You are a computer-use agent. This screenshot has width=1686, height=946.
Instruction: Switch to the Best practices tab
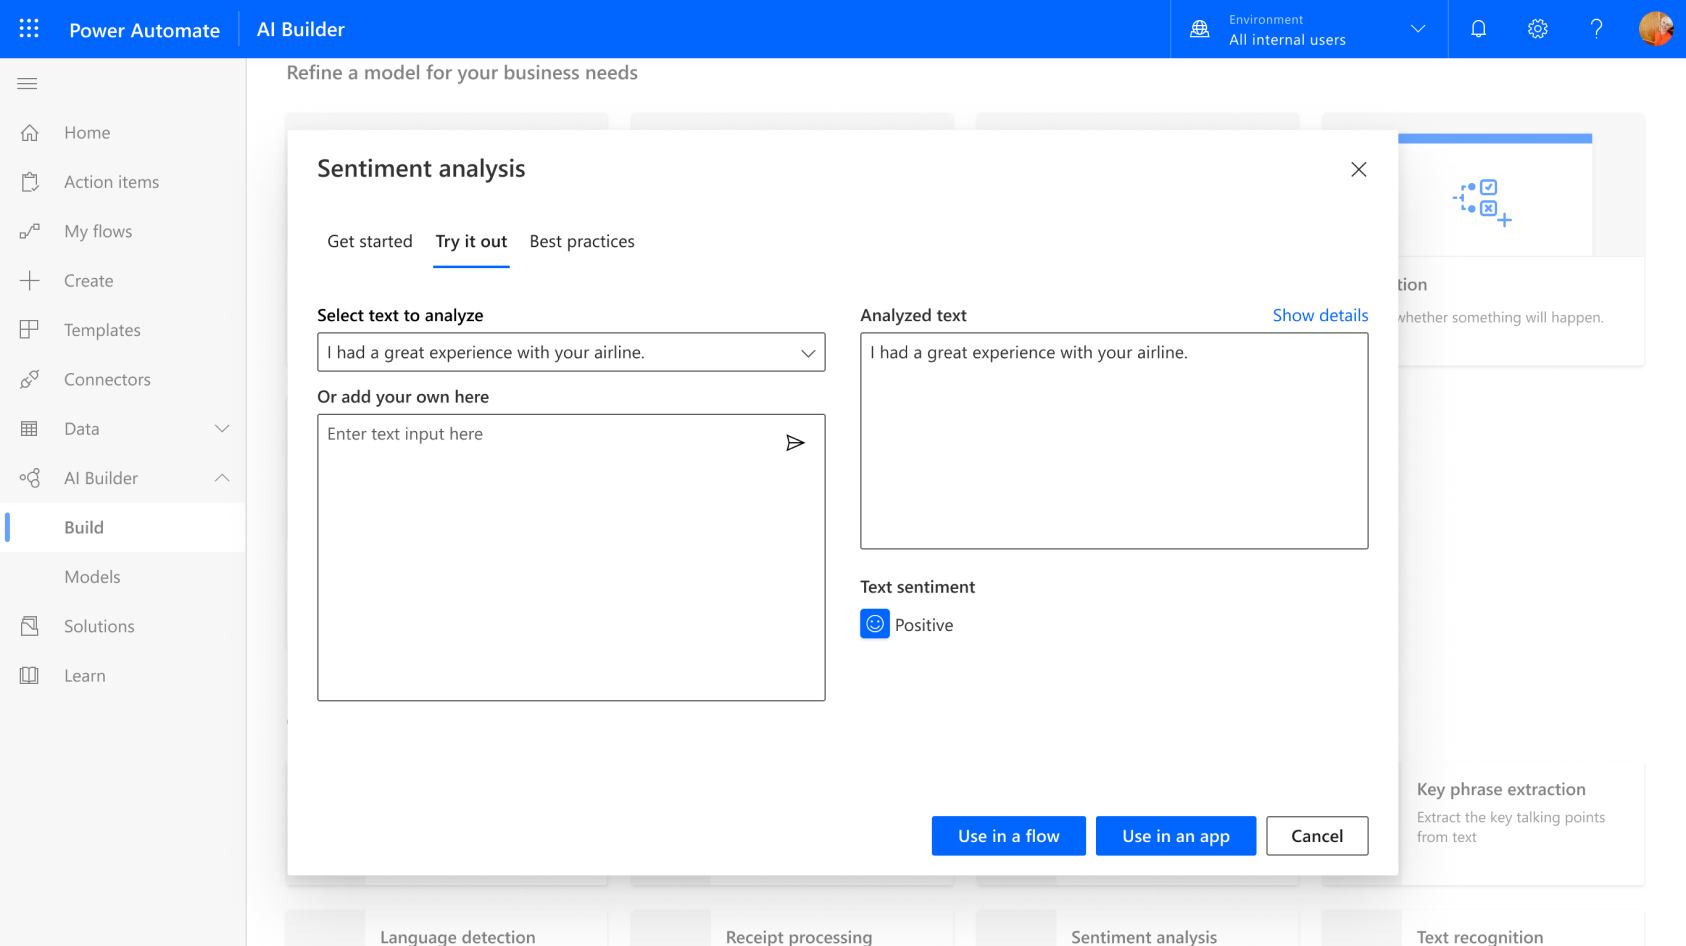(x=582, y=241)
